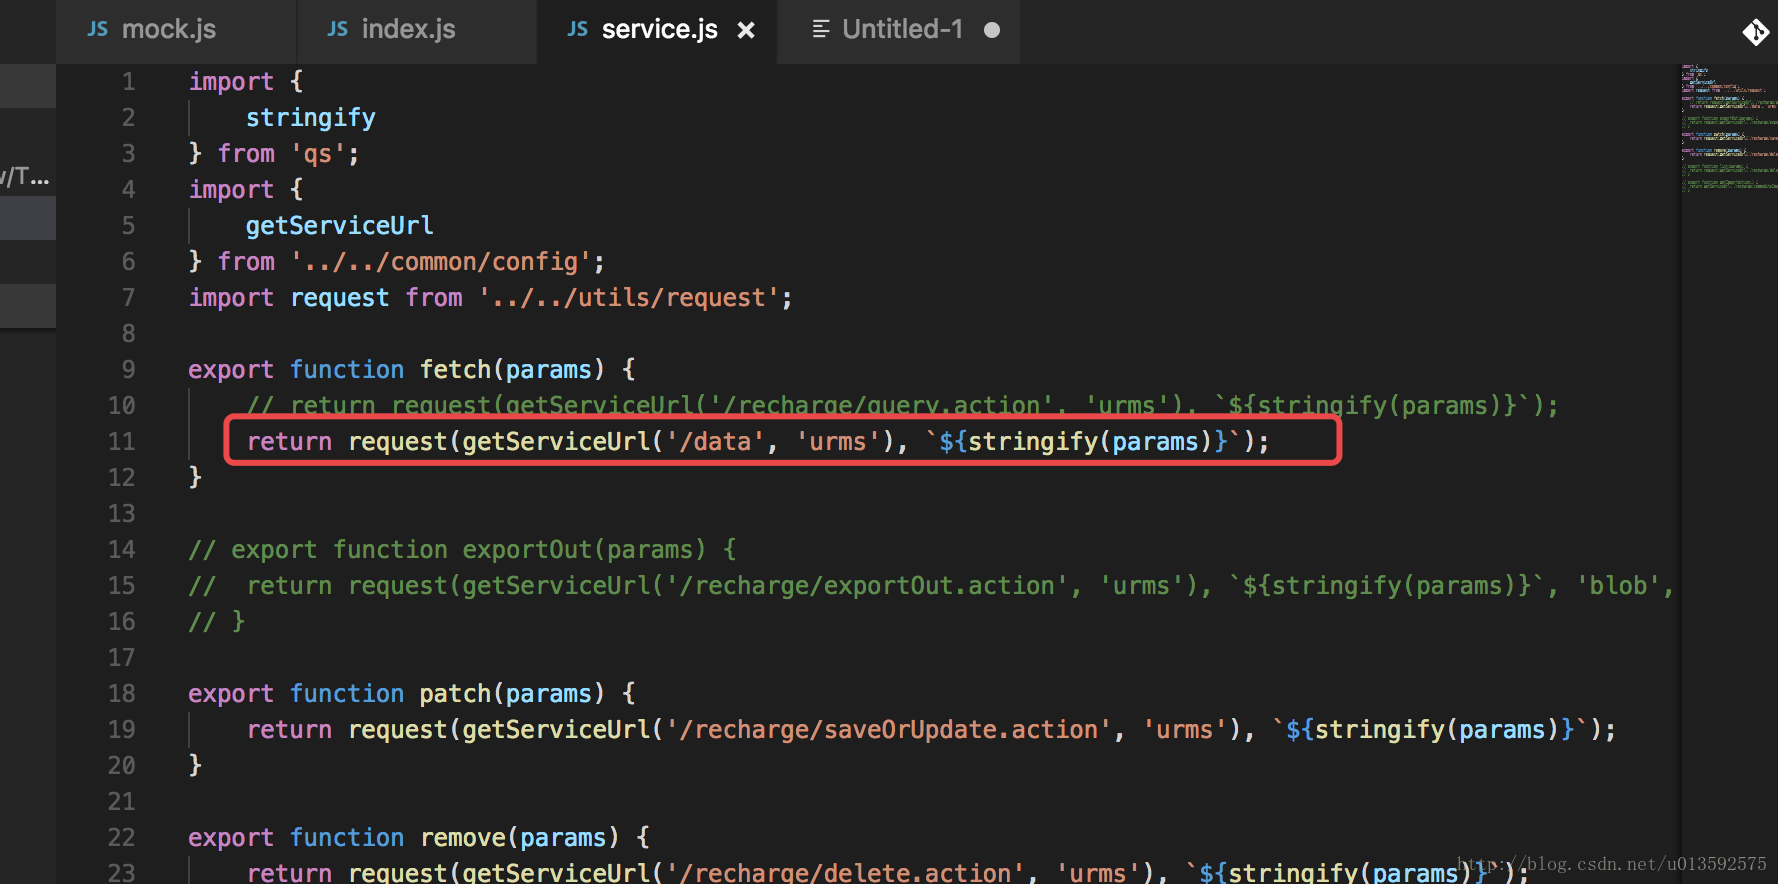1778x884 pixels.
Task: Click the '../../utils/request' path string
Action: 629,298
